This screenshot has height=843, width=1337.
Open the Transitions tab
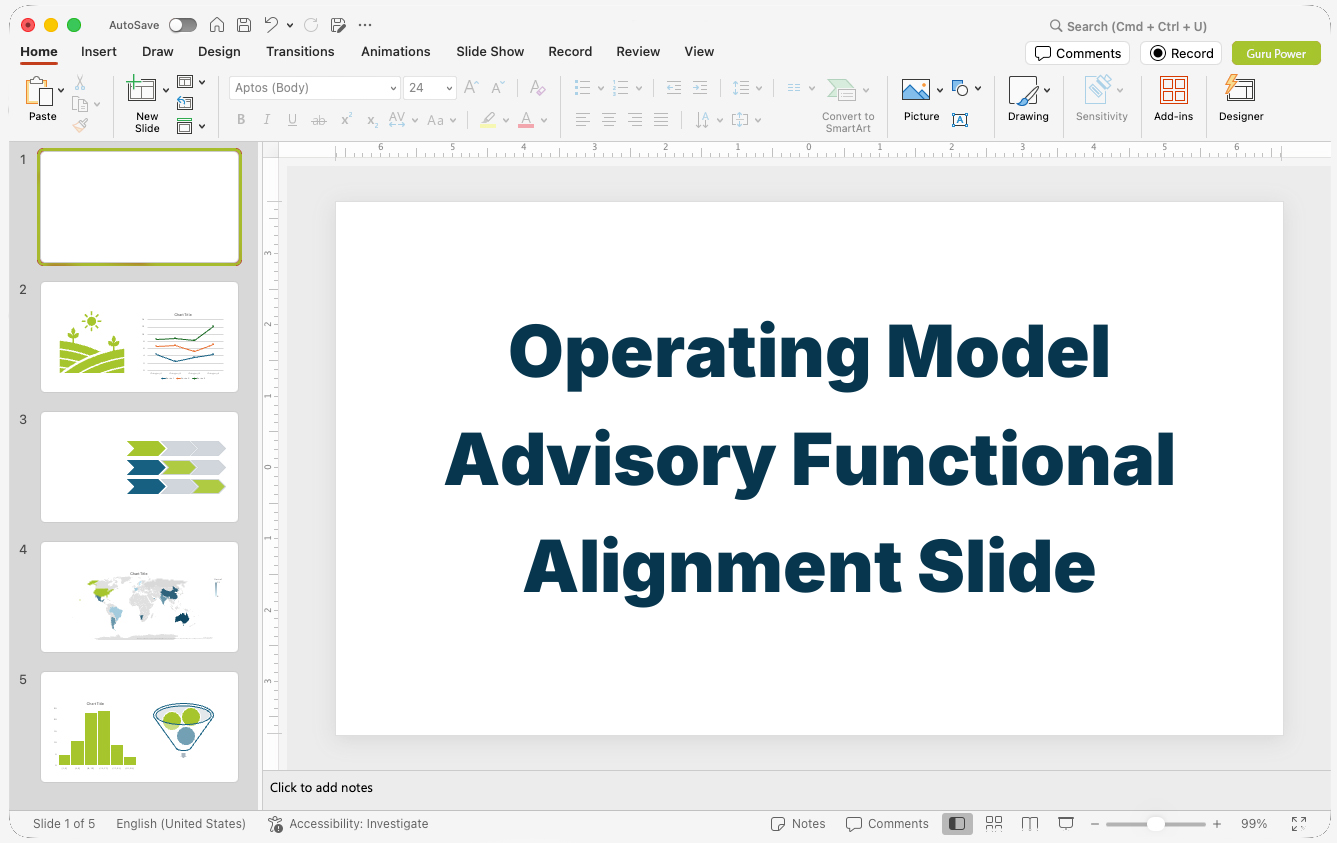pos(300,52)
